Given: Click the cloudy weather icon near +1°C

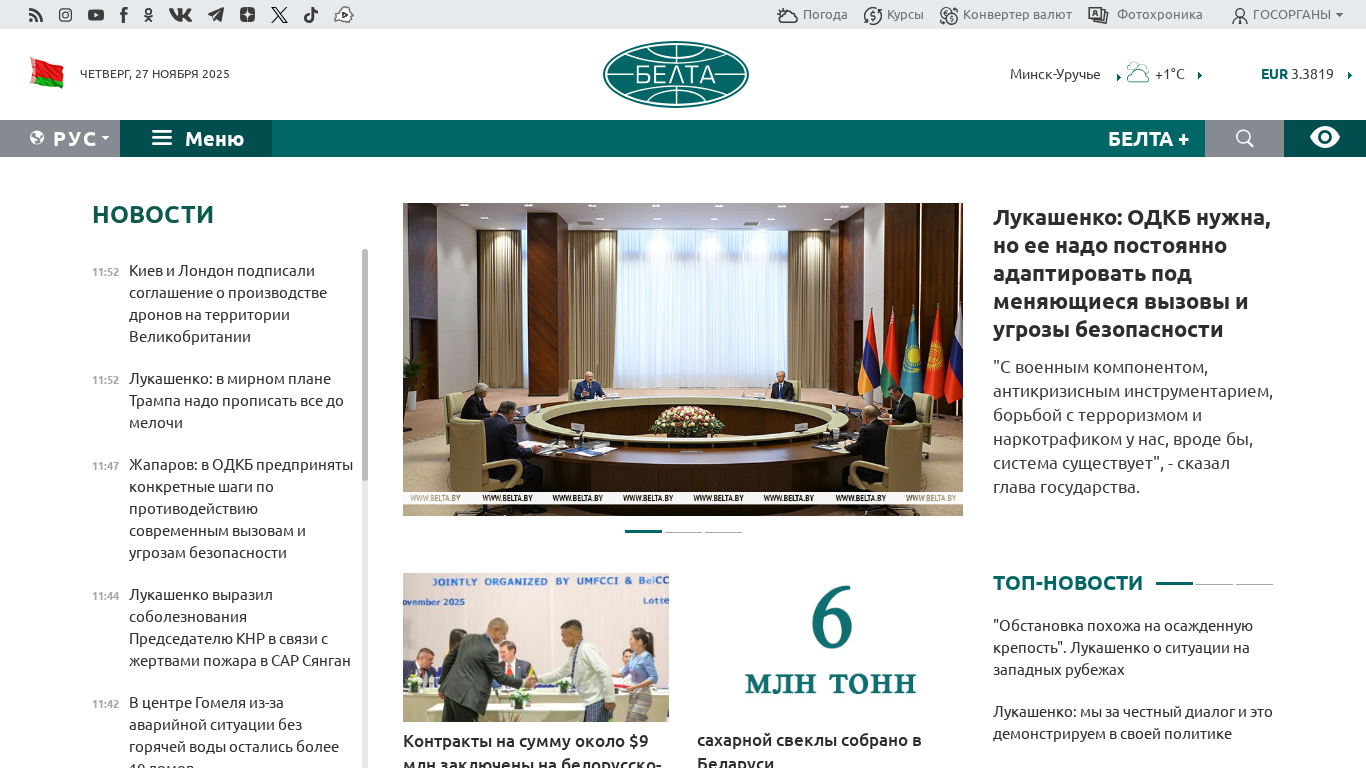Looking at the screenshot, I should [x=1138, y=73].
